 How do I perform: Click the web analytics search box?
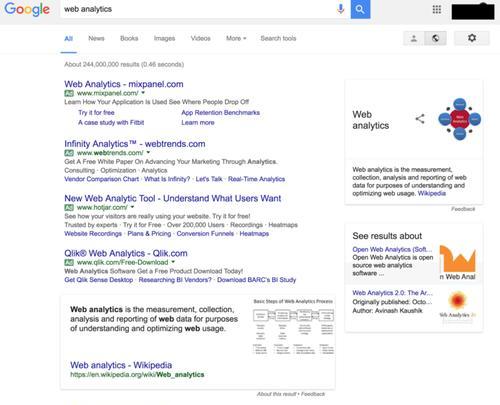tap(198, 9)
